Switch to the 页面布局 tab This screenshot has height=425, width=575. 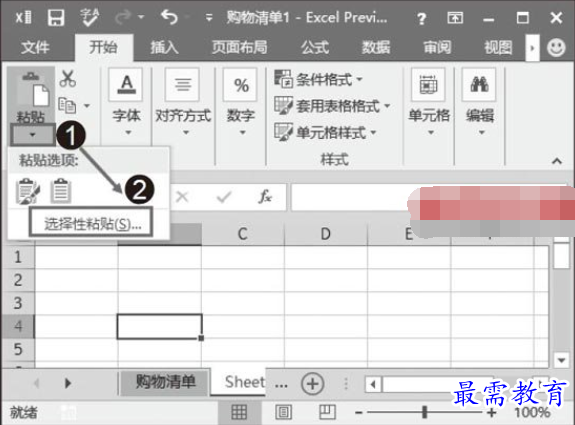(x=239, y=47)
